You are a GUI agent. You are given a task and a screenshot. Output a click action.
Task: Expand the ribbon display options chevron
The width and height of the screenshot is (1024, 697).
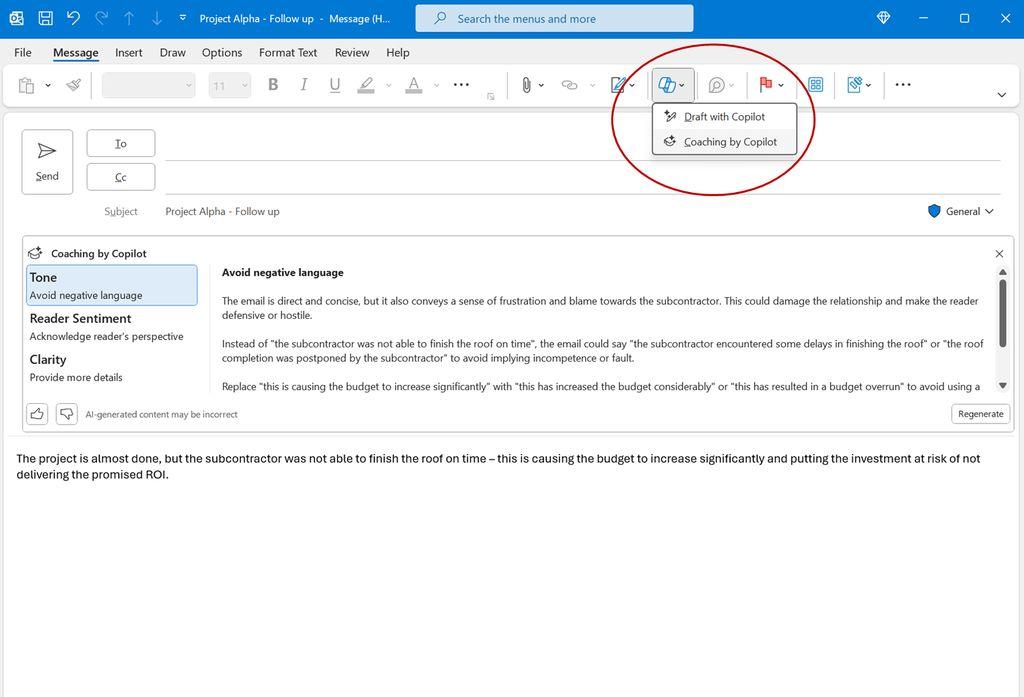pos(1001,95)
